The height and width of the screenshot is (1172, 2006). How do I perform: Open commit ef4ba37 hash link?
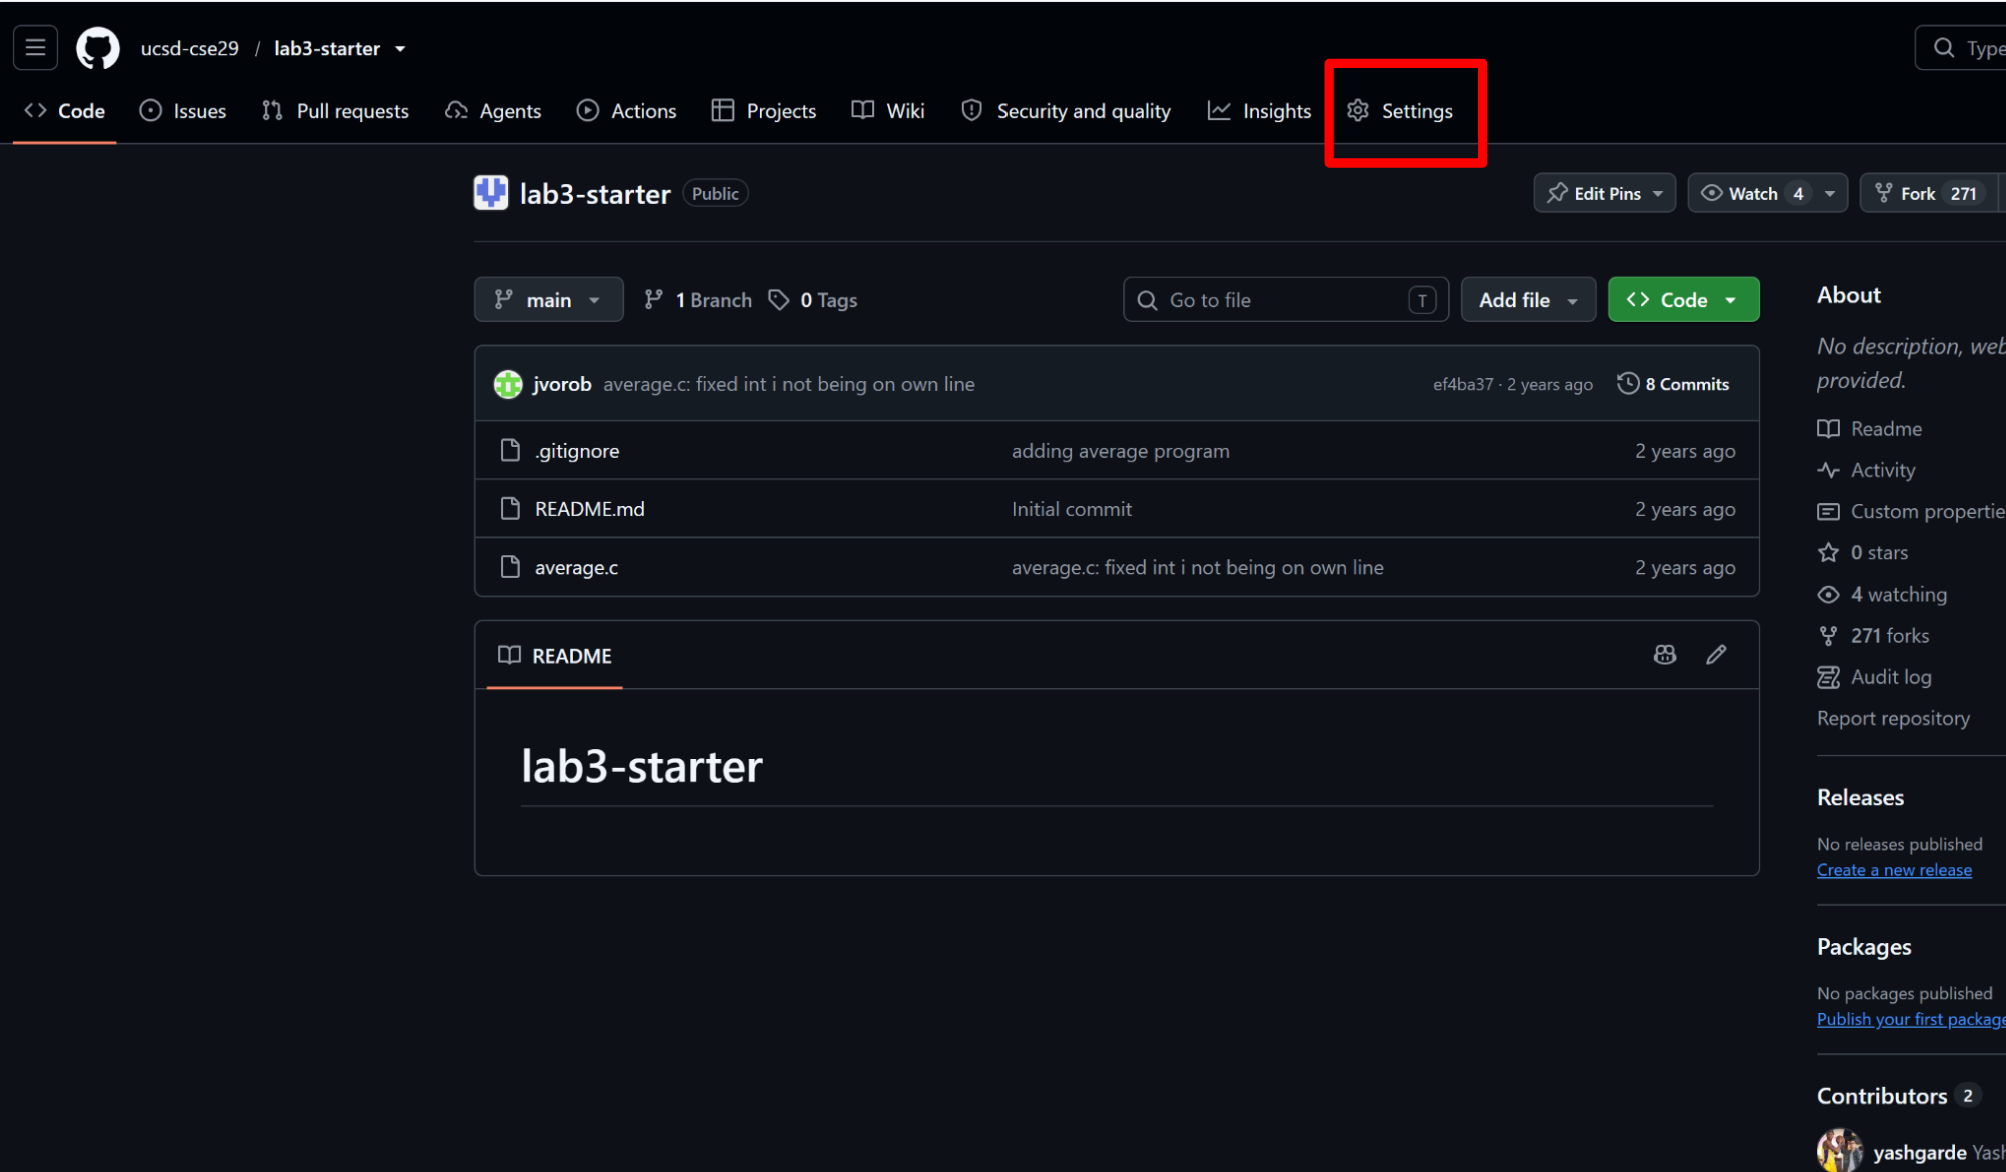[1462, 384]
